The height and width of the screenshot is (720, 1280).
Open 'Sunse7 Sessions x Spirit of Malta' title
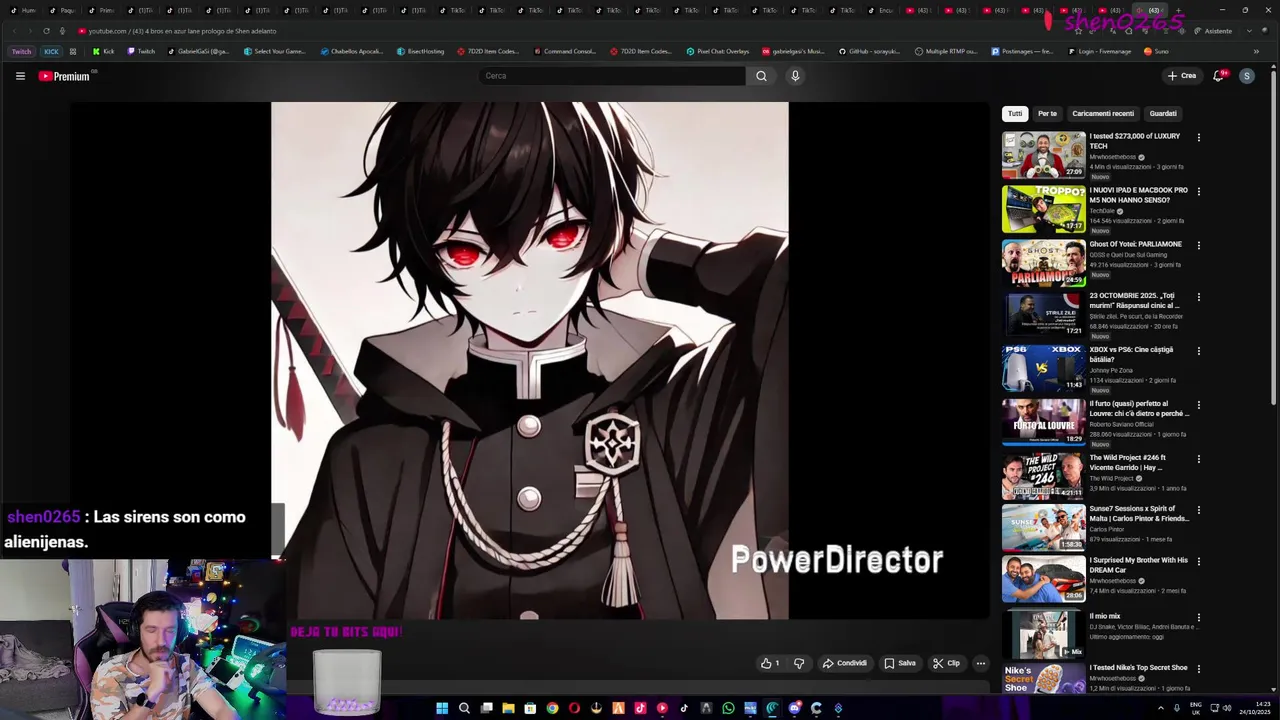(1139, 514)
